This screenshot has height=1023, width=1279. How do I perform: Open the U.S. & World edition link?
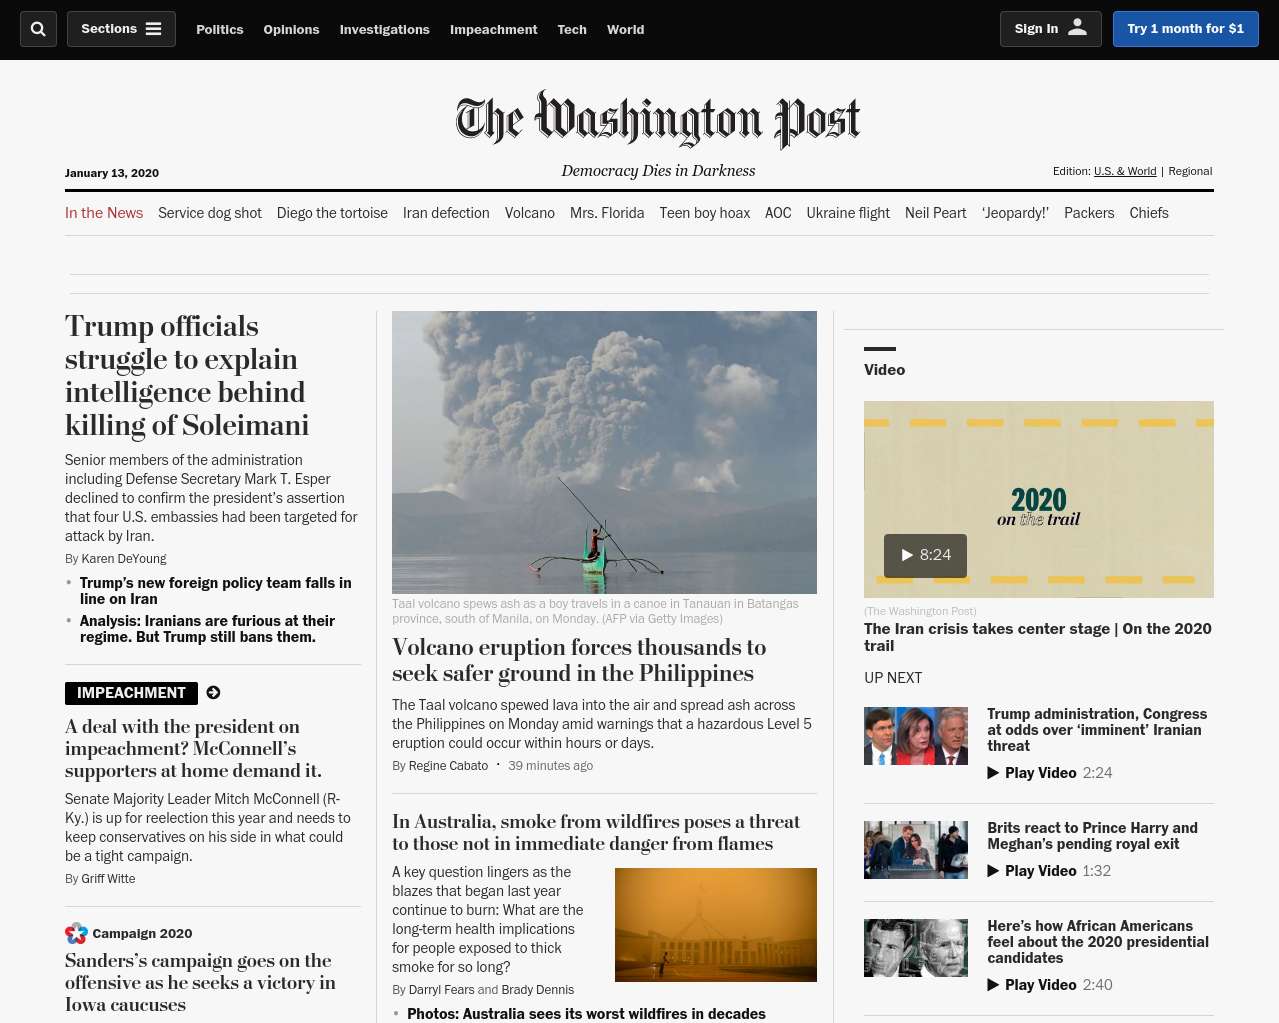(1125, 171)
